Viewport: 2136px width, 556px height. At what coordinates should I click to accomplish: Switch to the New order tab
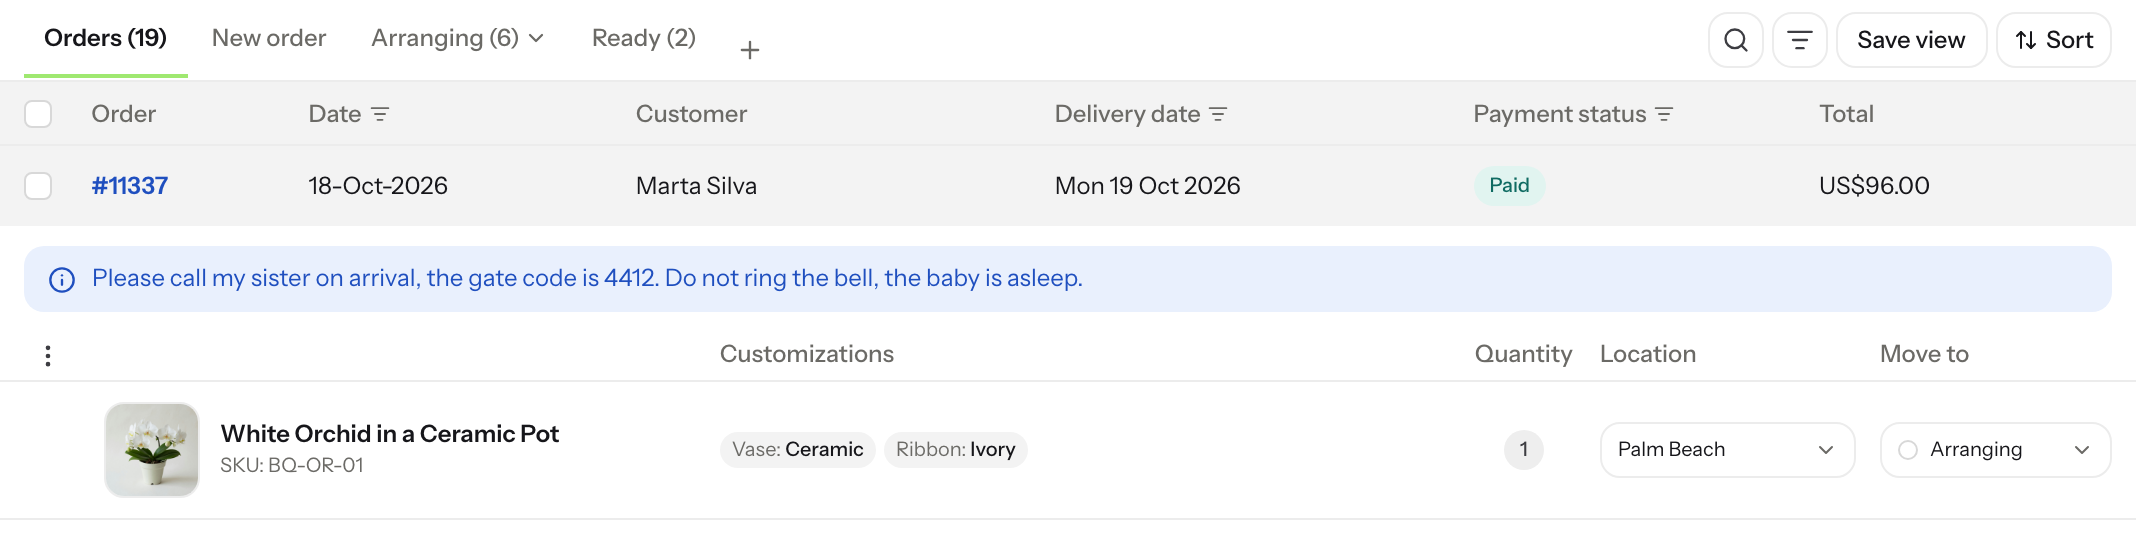pyautogui.click(x=269, y=38)
